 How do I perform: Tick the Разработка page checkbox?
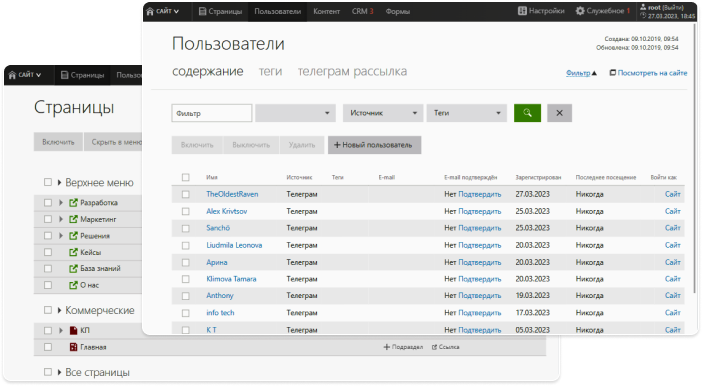(48, 203)
